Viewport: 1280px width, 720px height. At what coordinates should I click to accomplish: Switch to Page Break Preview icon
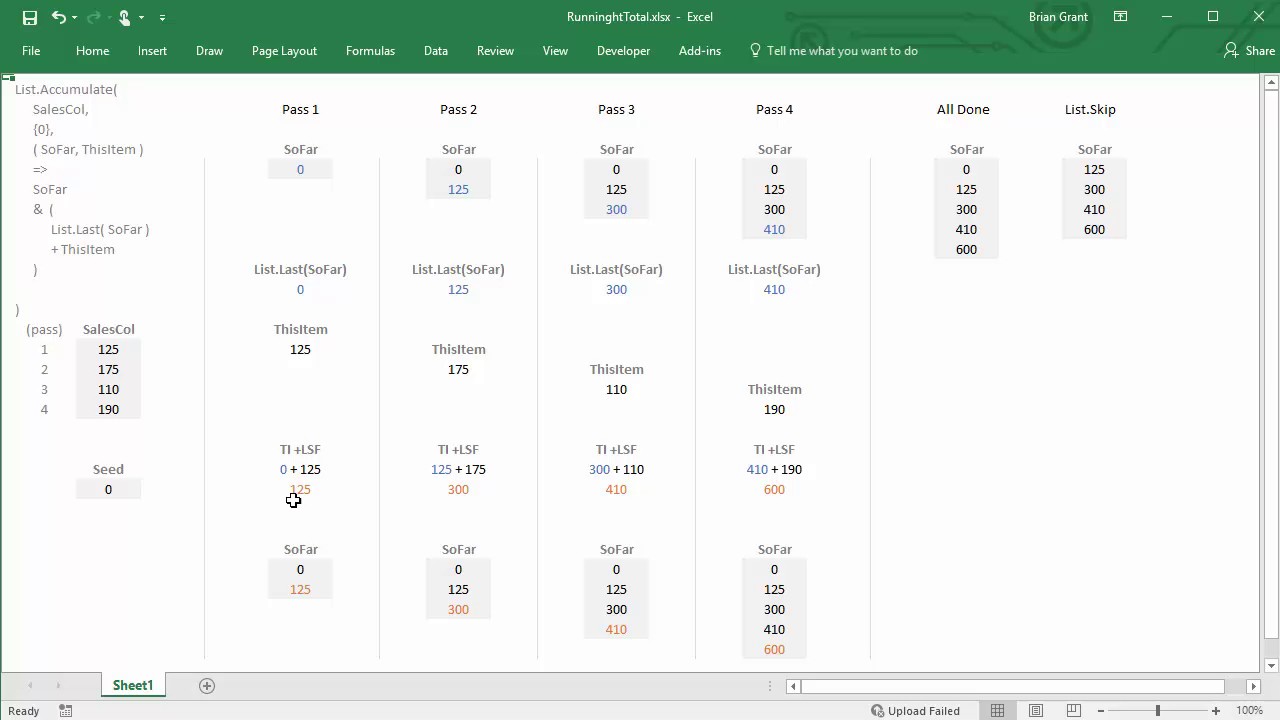1074,711
